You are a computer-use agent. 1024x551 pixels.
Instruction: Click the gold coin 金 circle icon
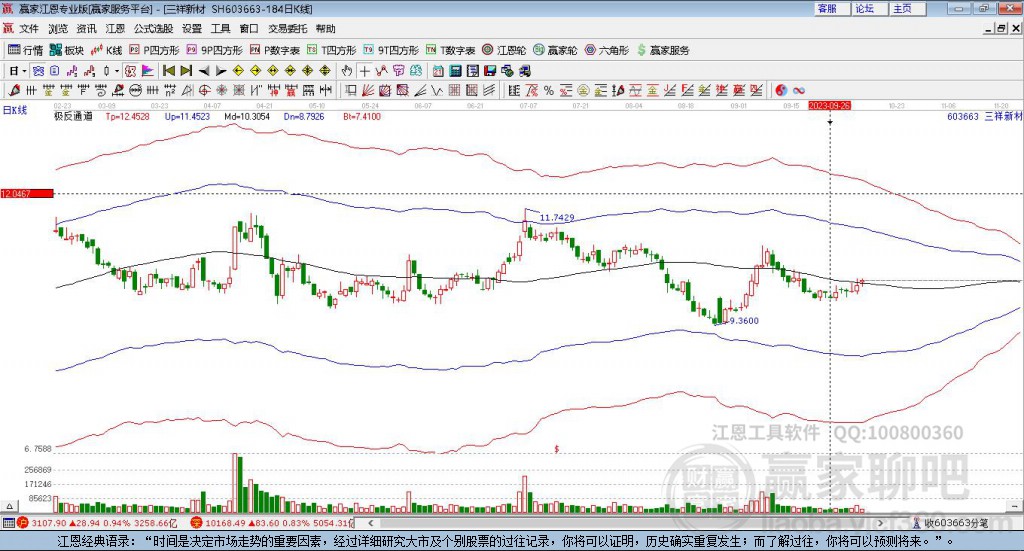tap(583, 90)
